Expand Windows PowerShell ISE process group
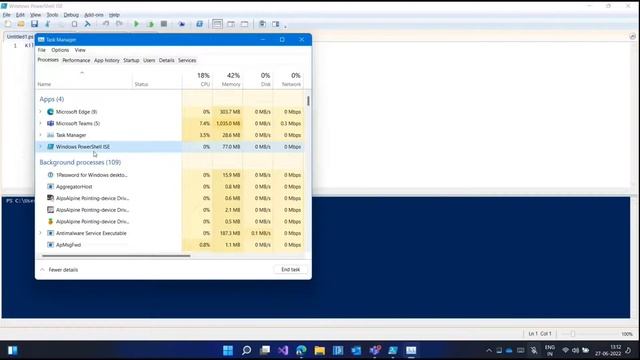Screen dimensions: 640x360 pyautogui.click(x=40, y=147)
